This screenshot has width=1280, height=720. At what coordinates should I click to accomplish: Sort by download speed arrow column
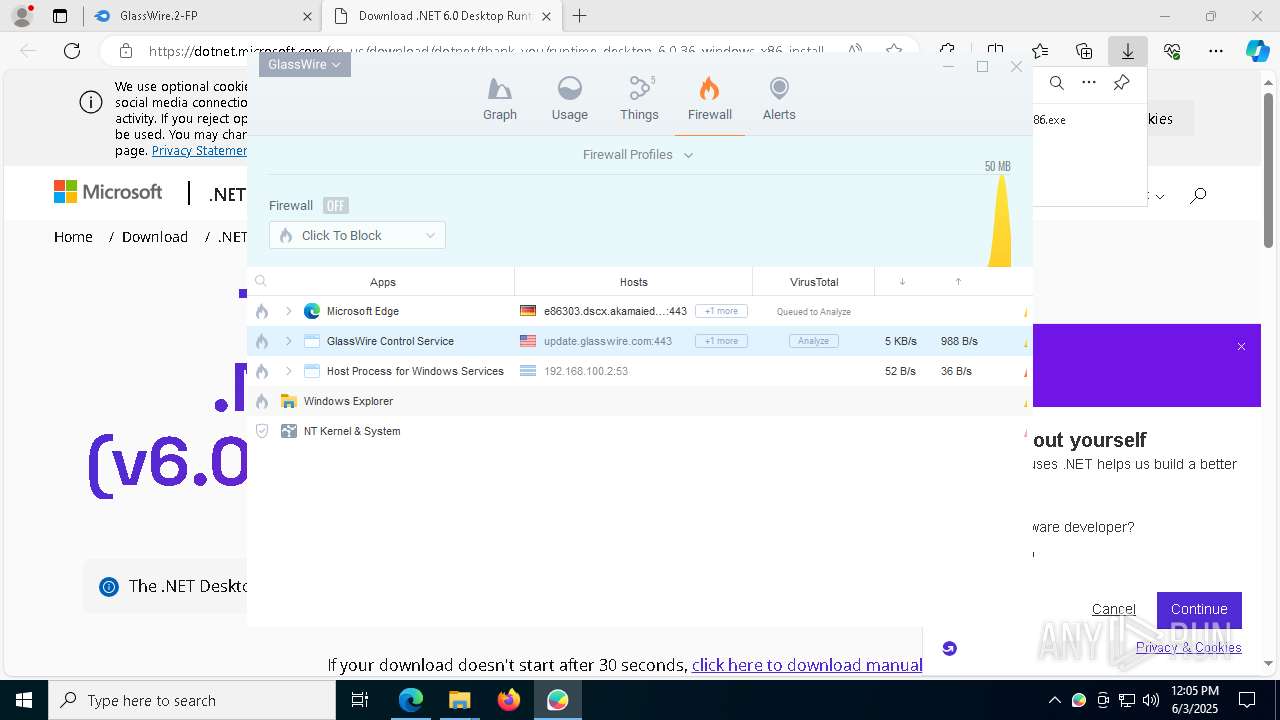902,282
